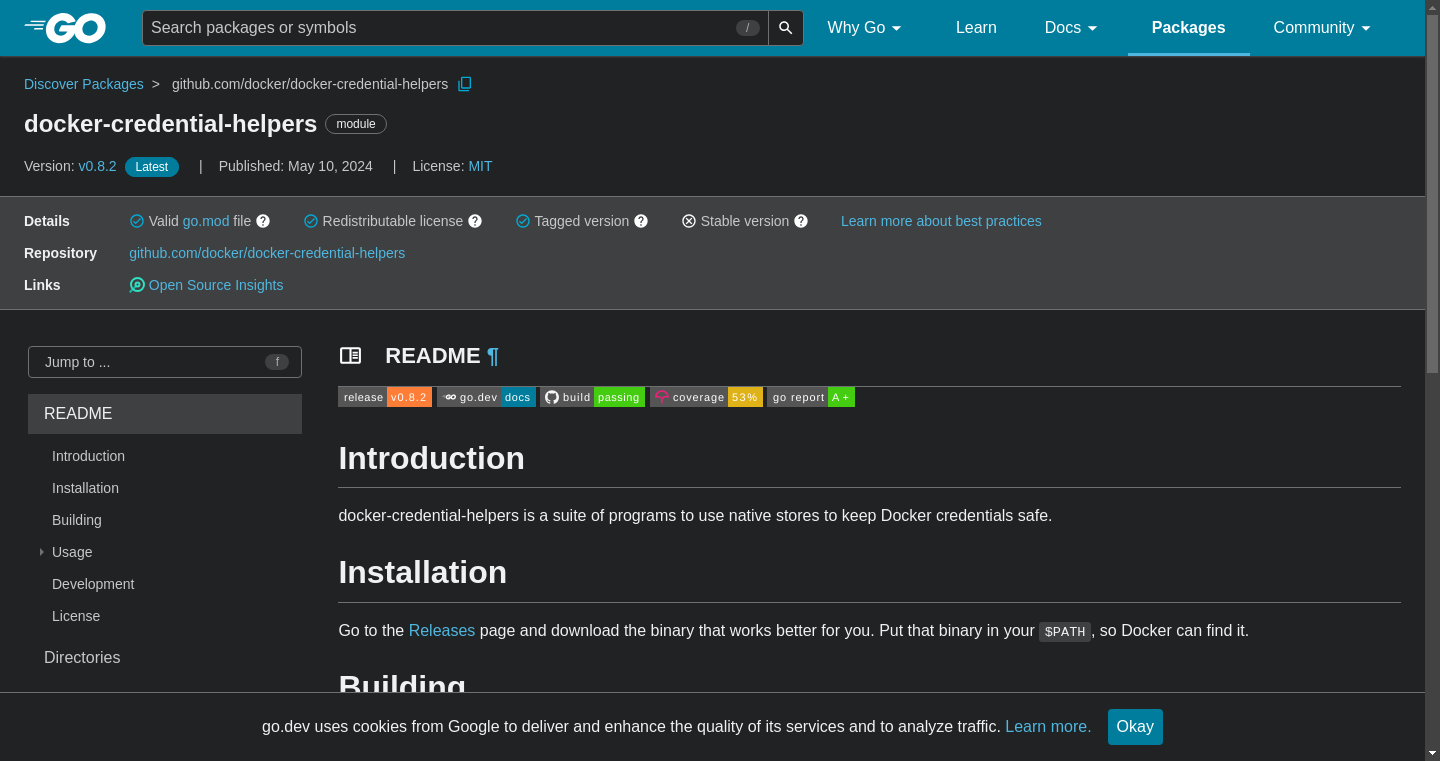
Task: Click the Discover Packages breadcrumb
Action: [84, 84]
